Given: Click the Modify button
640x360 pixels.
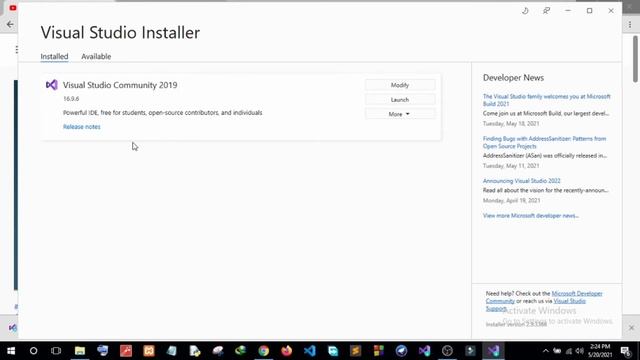Looking at the screenshot, I should point(400,85).
